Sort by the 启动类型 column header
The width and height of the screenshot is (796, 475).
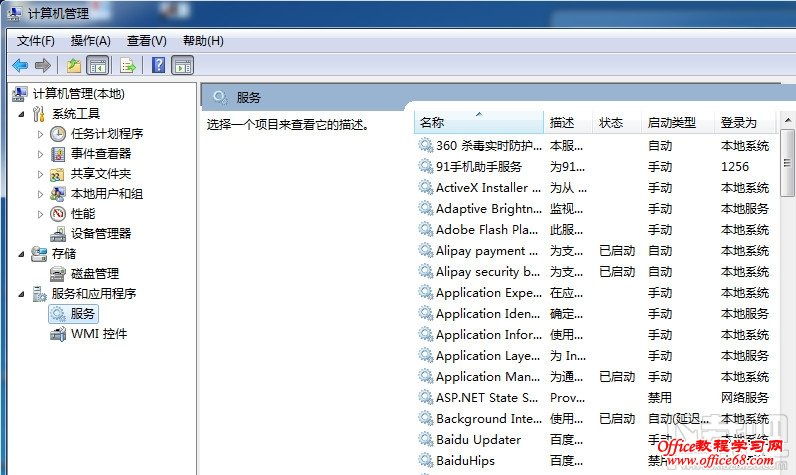click(x=678, y=122)
